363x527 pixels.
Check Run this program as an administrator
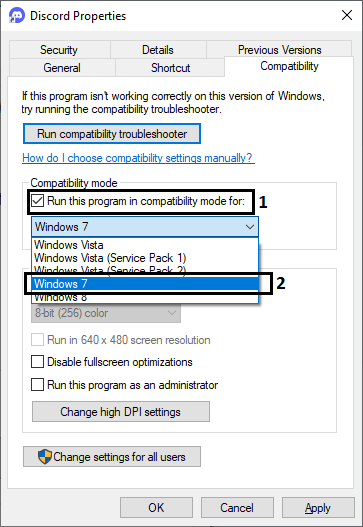pos(37,384)
